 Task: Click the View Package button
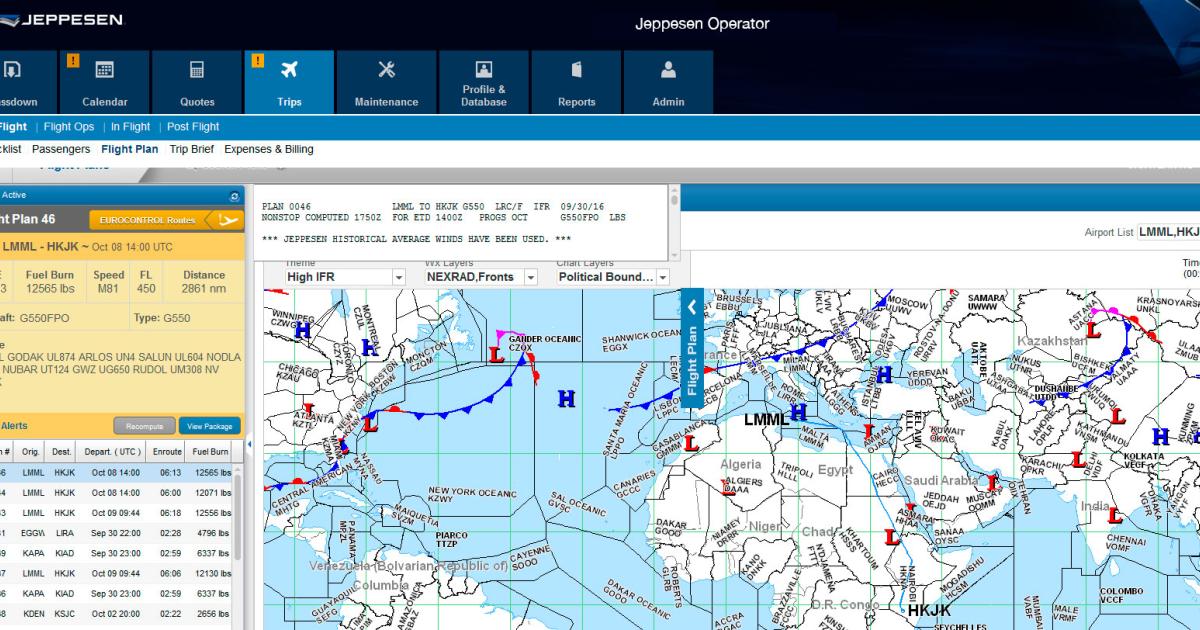point(208,425)
